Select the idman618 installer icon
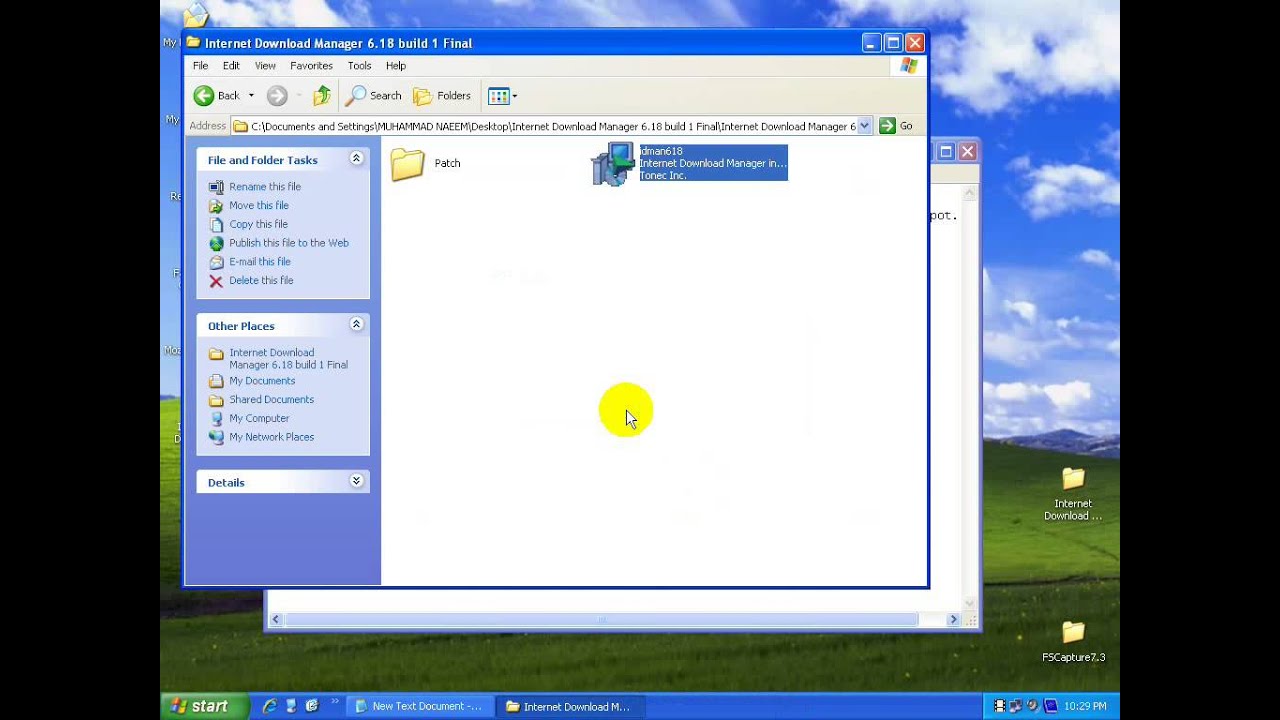The height and width of the screenshot is (720, 1280). pos(613,164)
